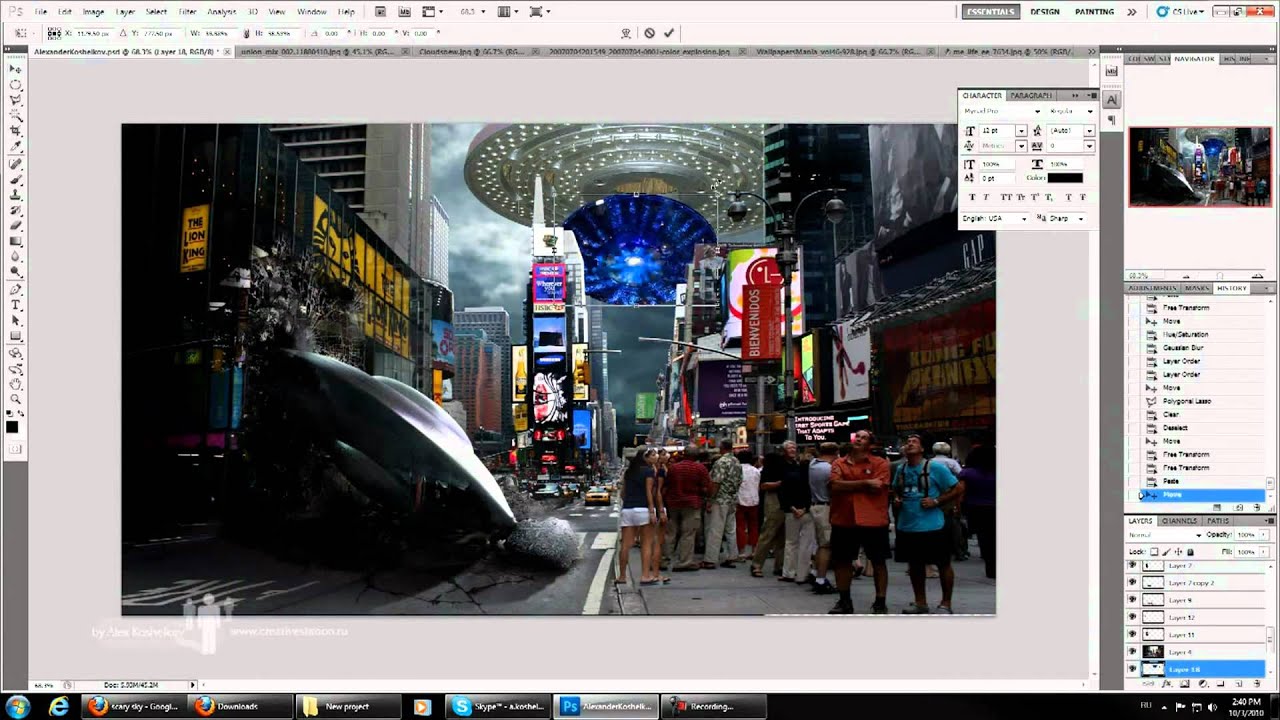The height and width of the screenshot is (720, 1280).
Task: Hide Layer 11 with its eye icon
Action: point(1133,634)
